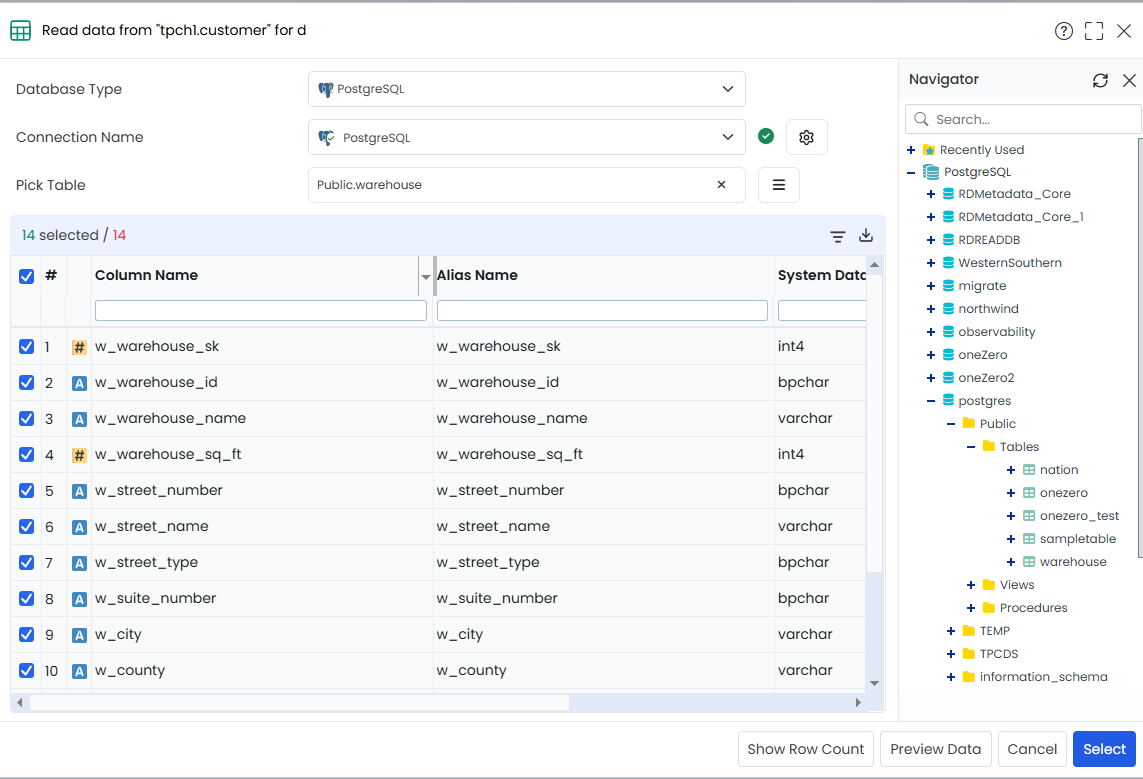Click the download columns icon

pyautogui.click(x=866, y=235)
